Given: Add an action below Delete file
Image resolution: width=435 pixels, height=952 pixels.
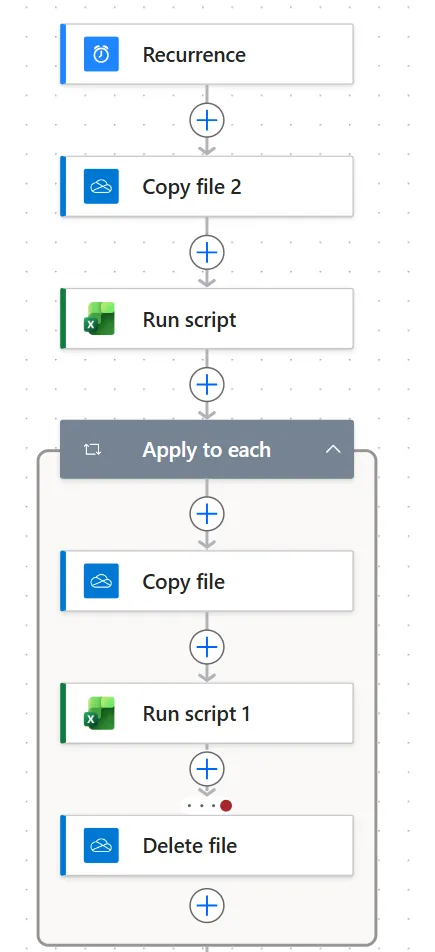Looking at the screenshot, I should pyautogui.click(x=207, y=906).
